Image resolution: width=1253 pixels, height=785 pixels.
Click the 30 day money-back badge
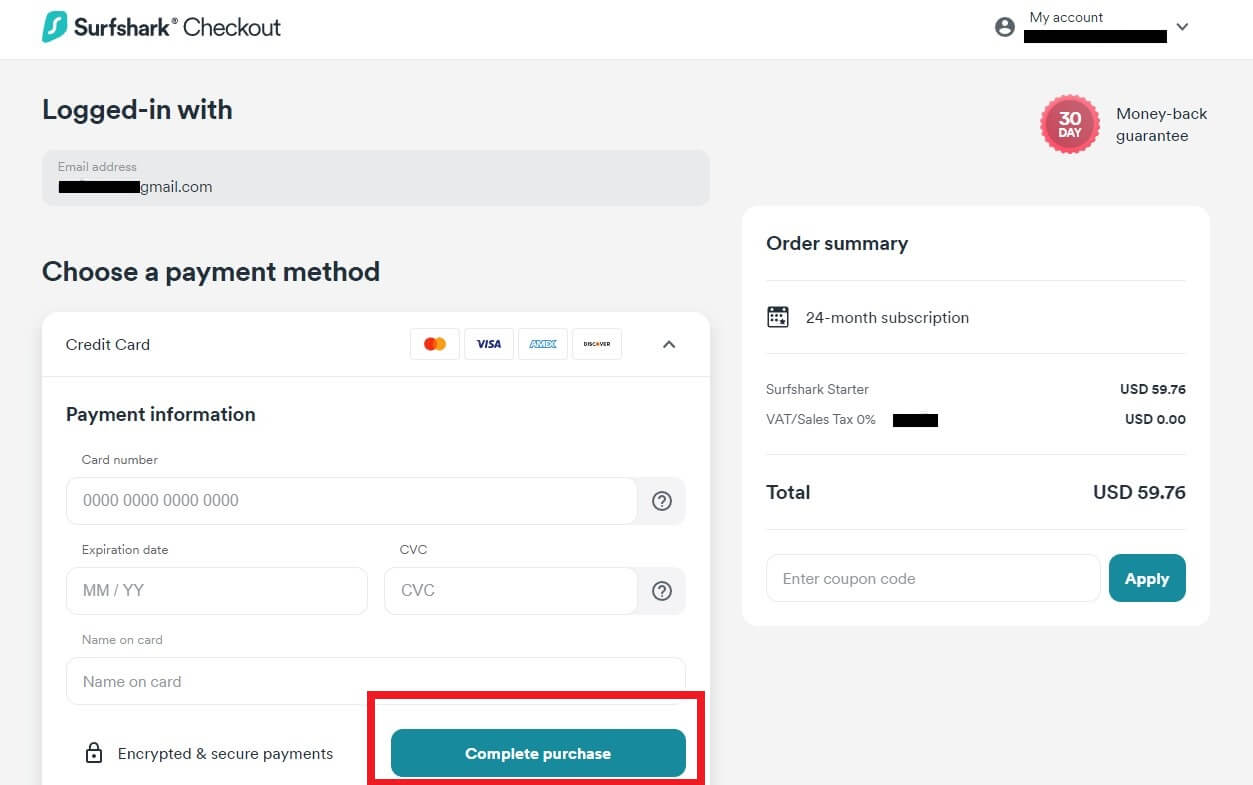[x=1070, y=125]
